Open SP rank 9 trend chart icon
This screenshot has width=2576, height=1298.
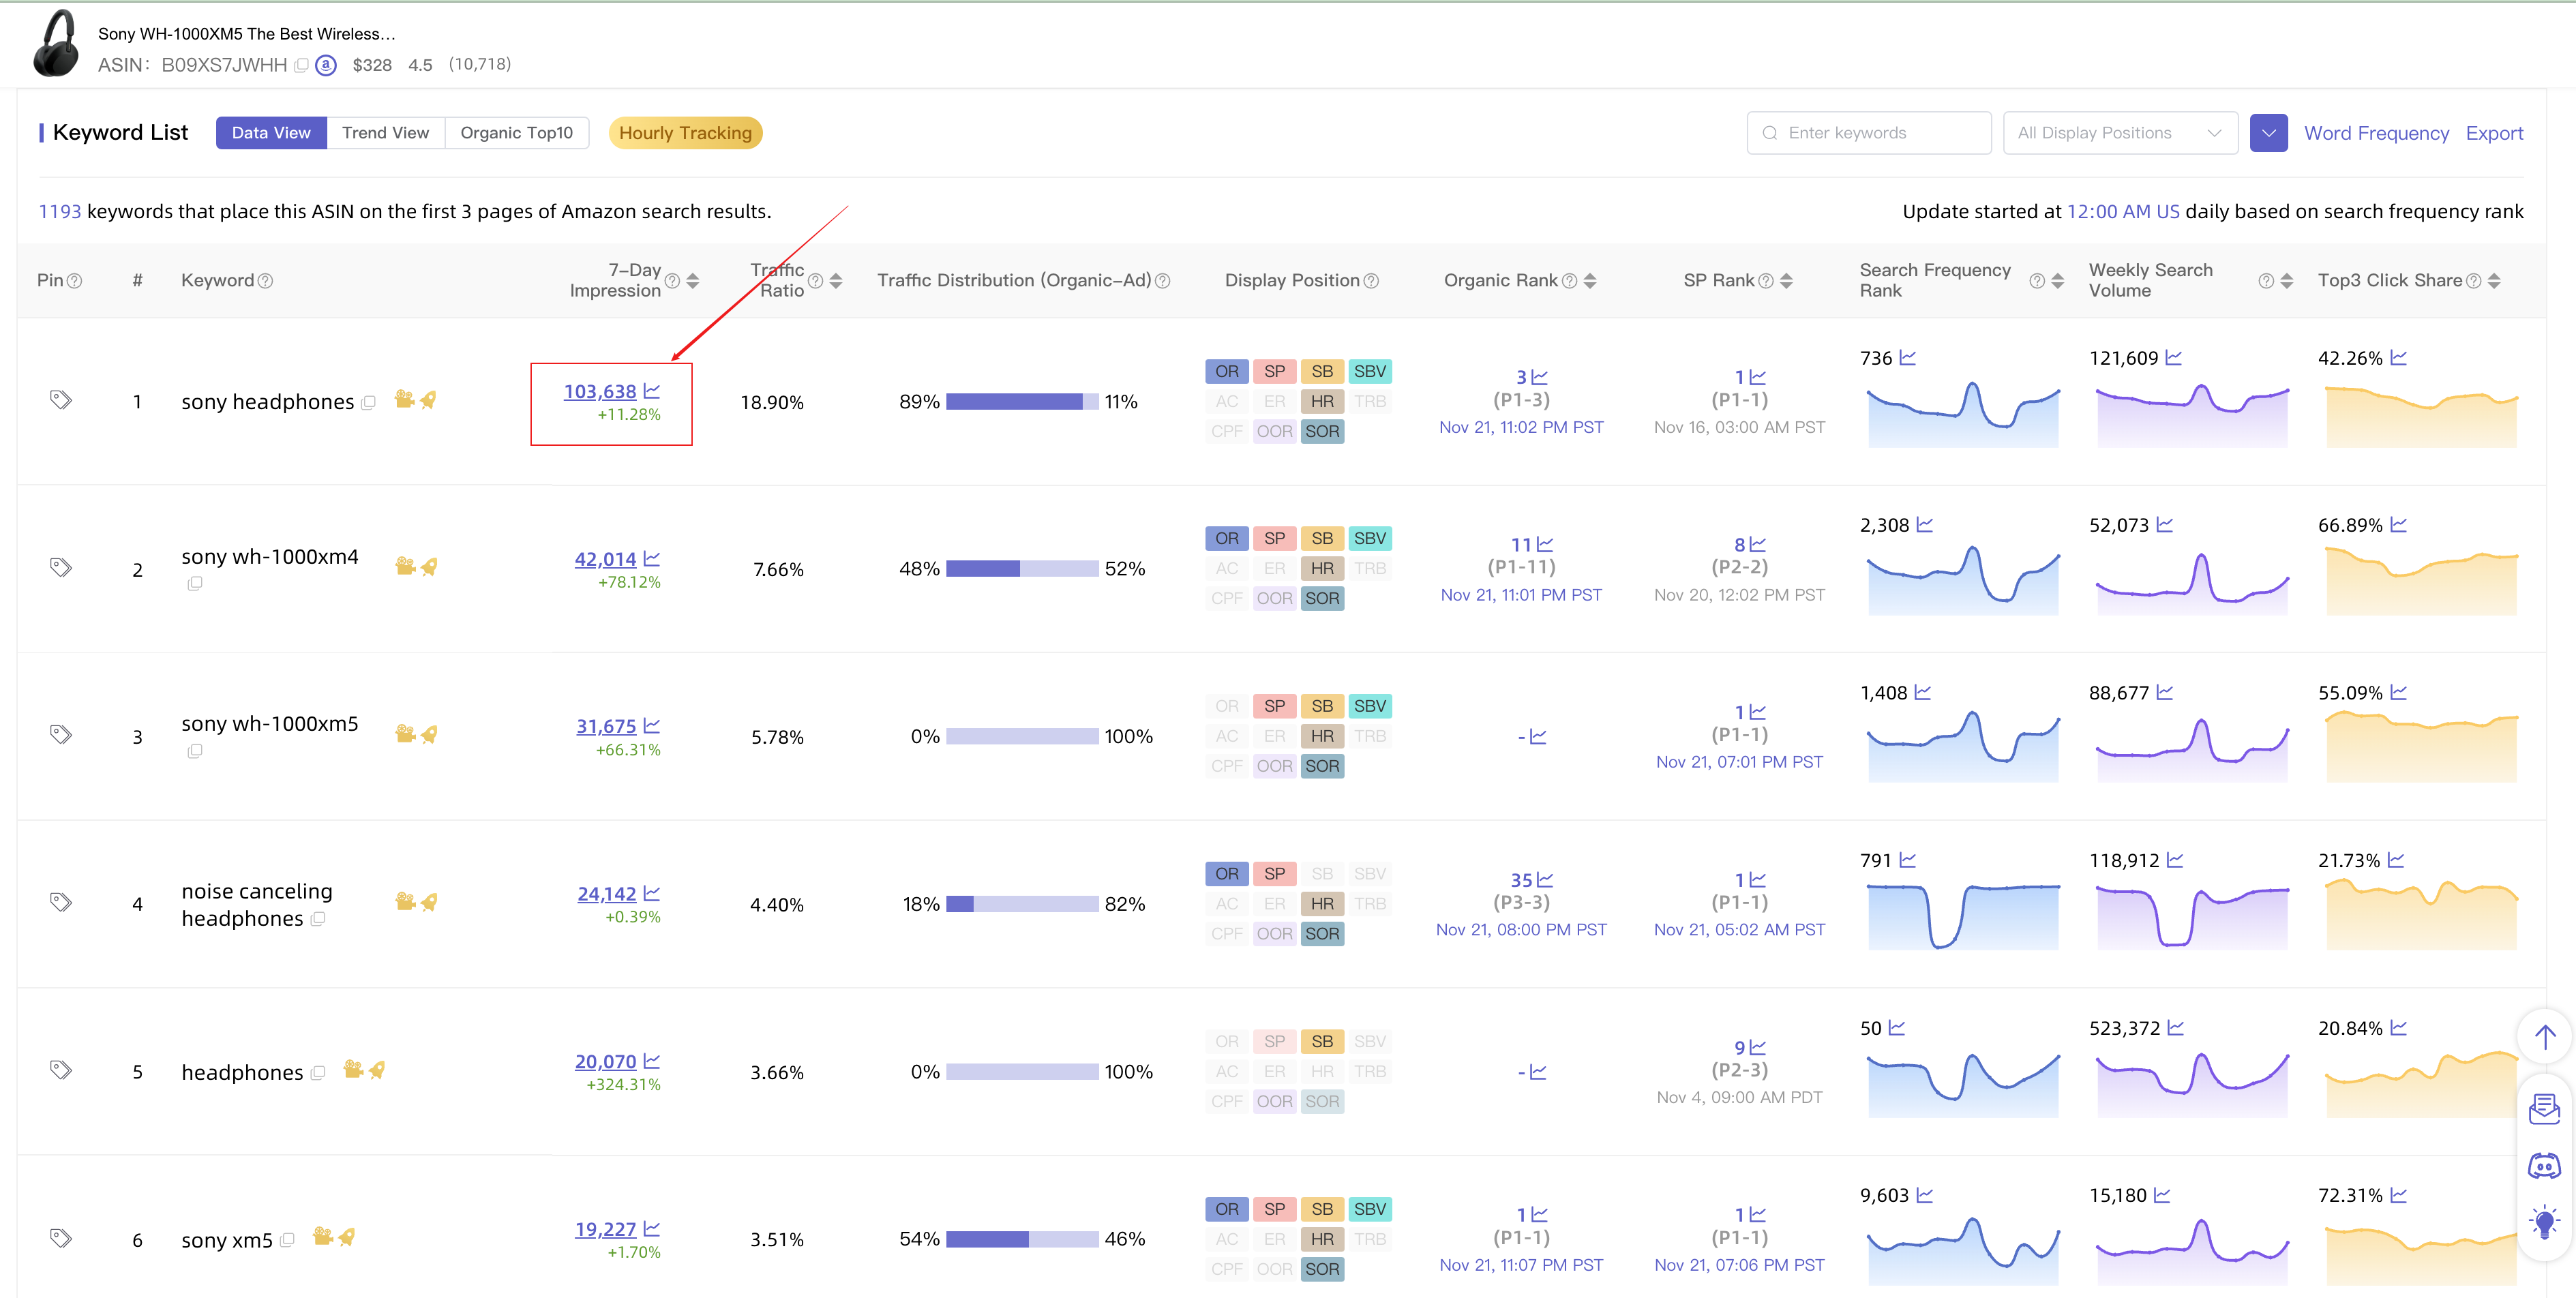1758,1047
